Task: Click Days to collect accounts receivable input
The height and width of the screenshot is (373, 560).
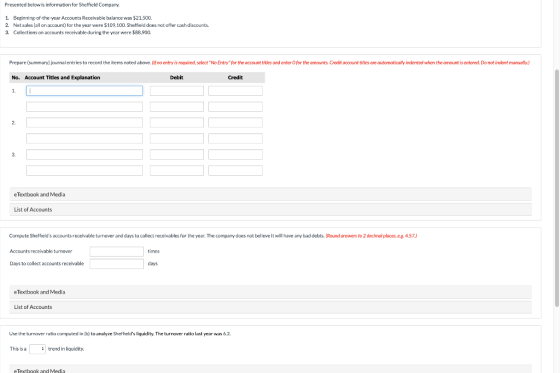Action: click(x=116, y=264)
